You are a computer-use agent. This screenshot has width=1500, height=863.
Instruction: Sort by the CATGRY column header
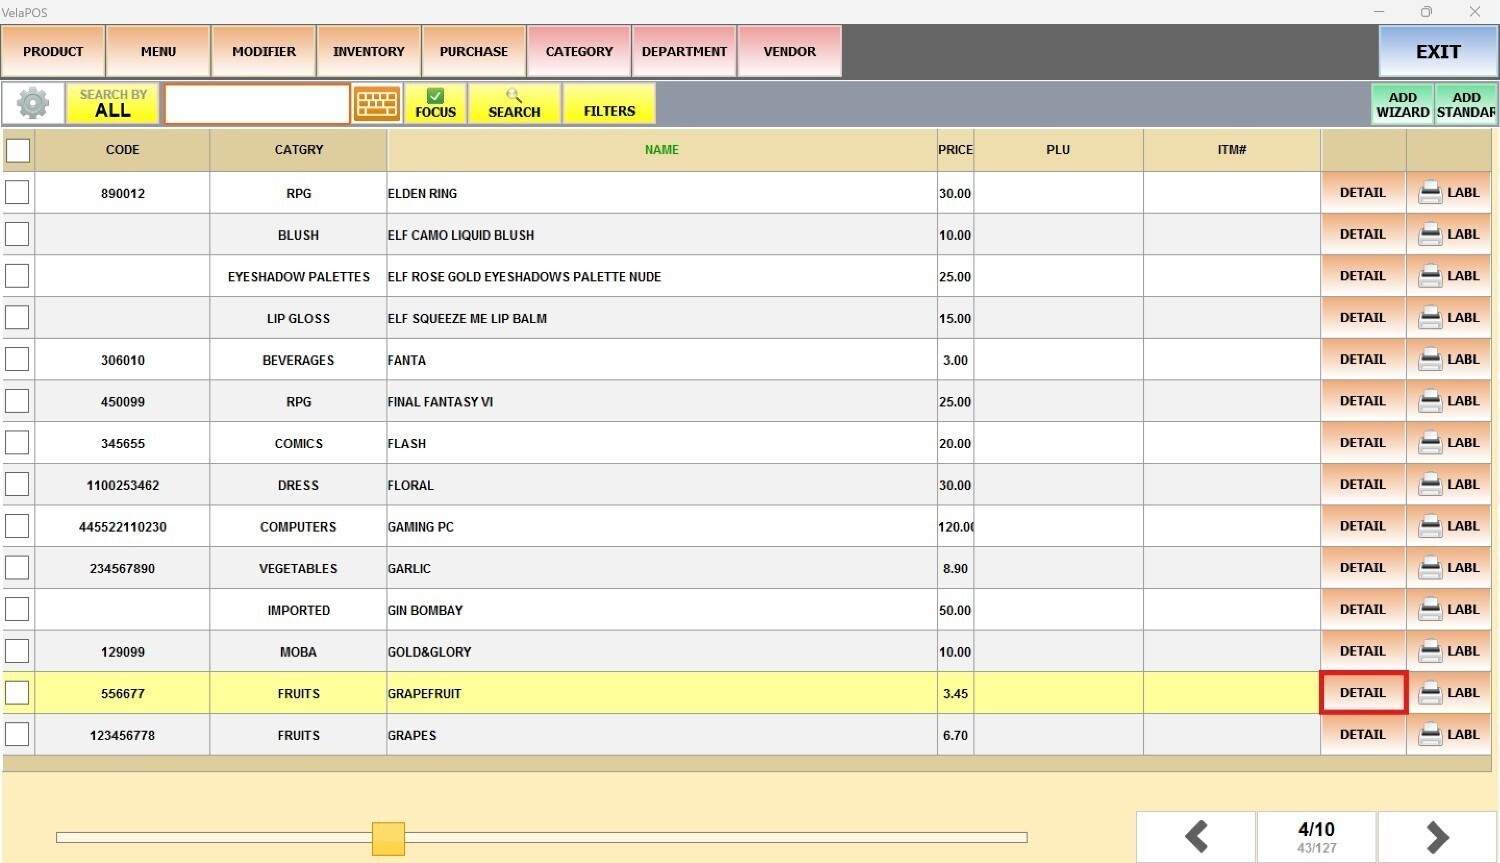pos(298,150)
